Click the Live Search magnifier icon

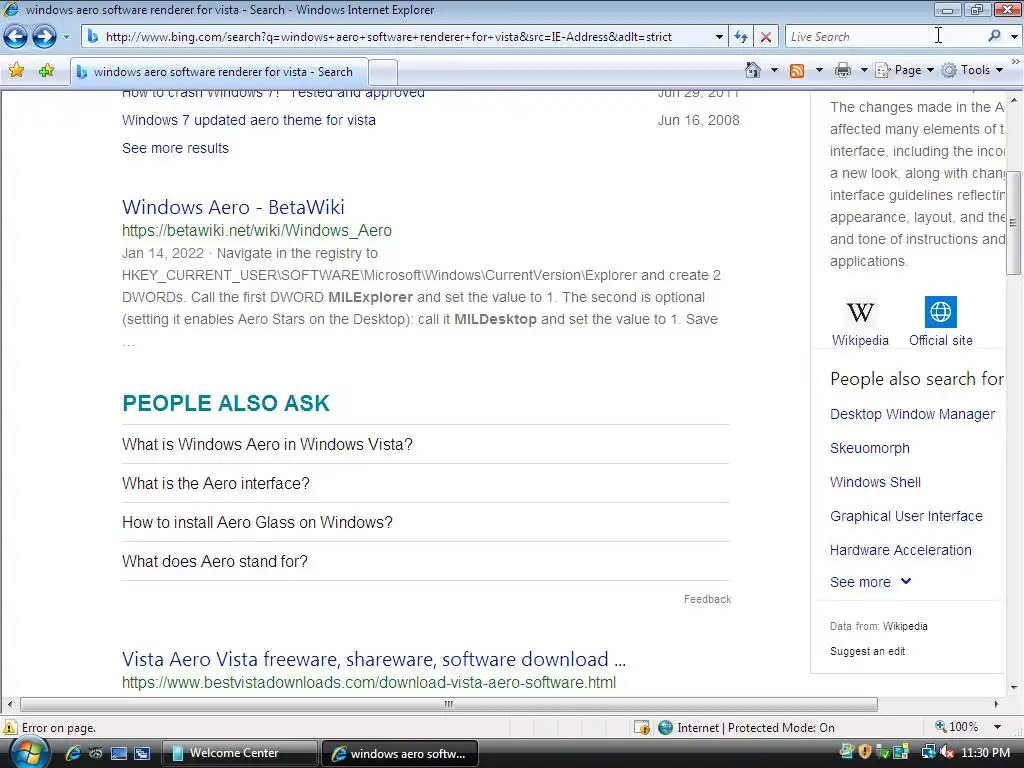pyautogui.click(x=994, y=36)
